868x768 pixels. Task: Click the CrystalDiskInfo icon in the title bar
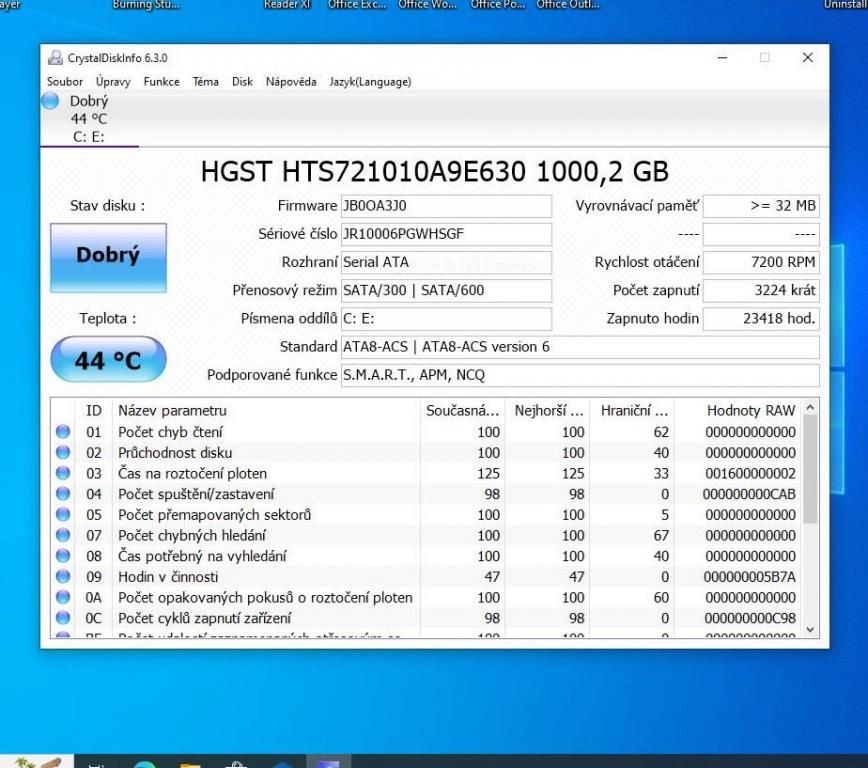point(56,58)
